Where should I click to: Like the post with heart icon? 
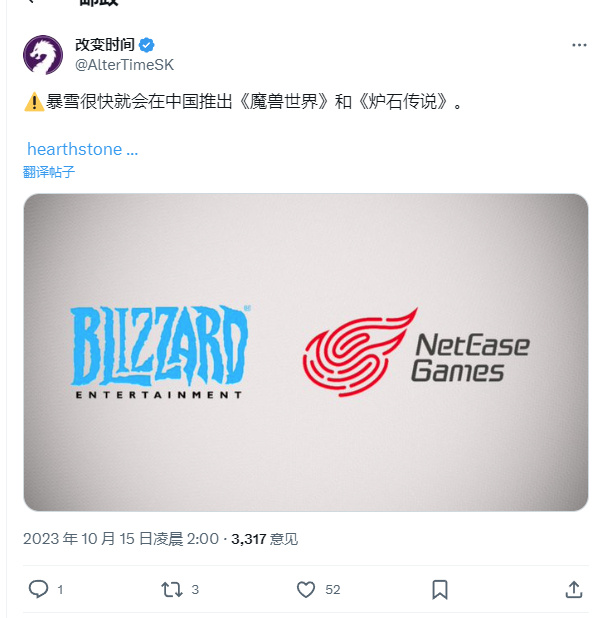click(x=306, y=590)
